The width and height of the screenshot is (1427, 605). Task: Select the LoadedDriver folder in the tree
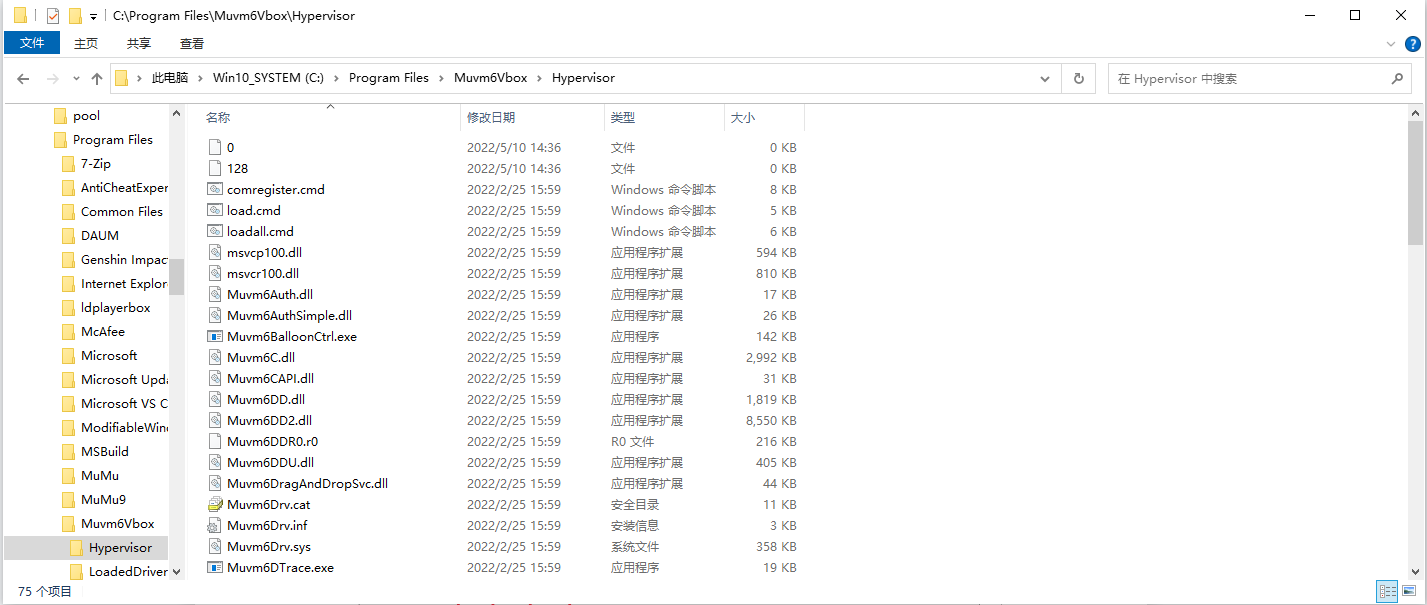tap(128, 572)
